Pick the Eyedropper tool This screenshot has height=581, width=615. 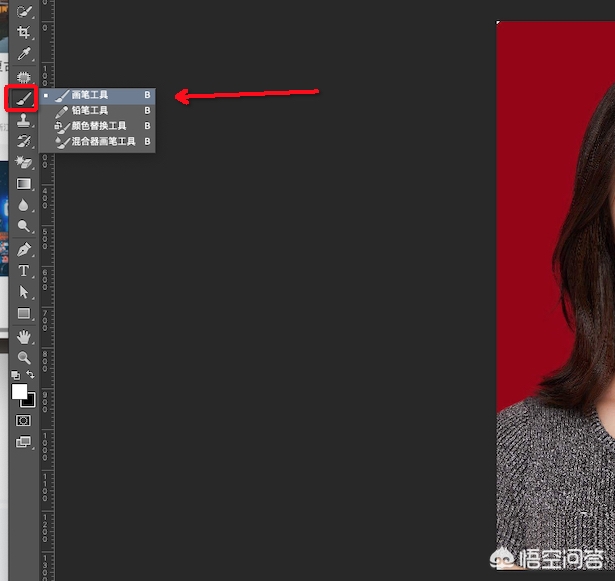pos(24,54)
